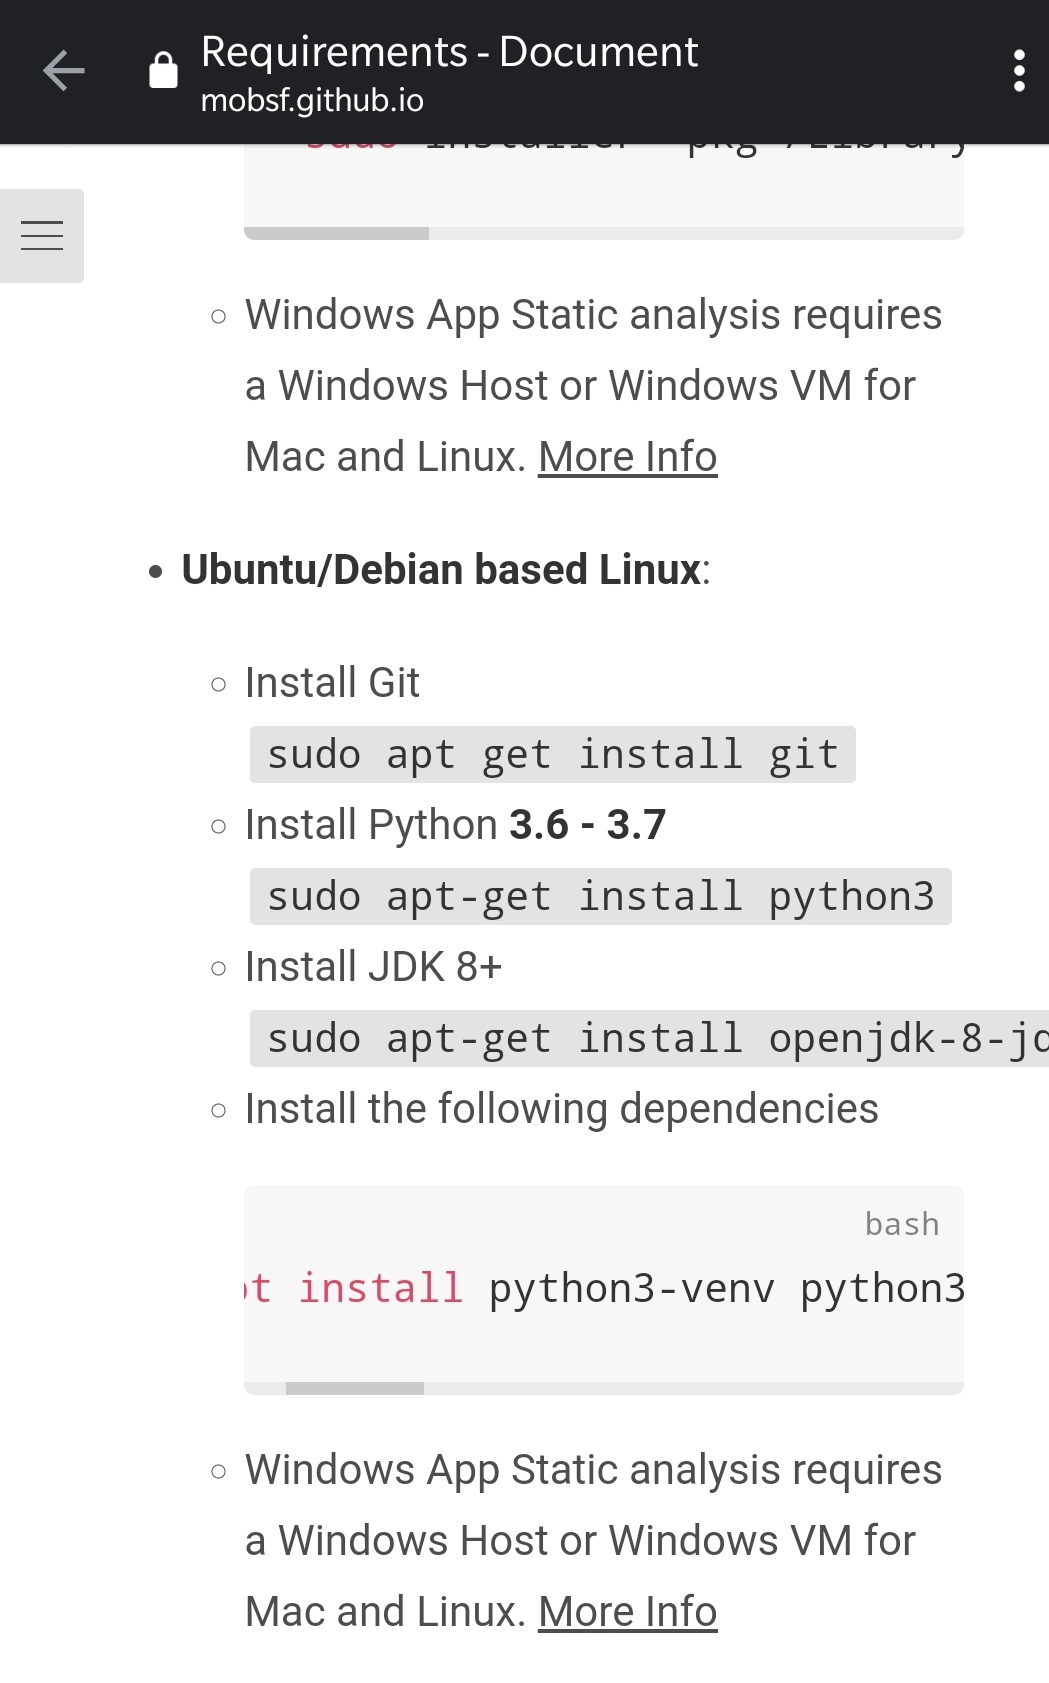The height and width of the screenshot is (1683, 1049).
Task: Open the bottom 'More Info' link
Action: [626, 1610]
